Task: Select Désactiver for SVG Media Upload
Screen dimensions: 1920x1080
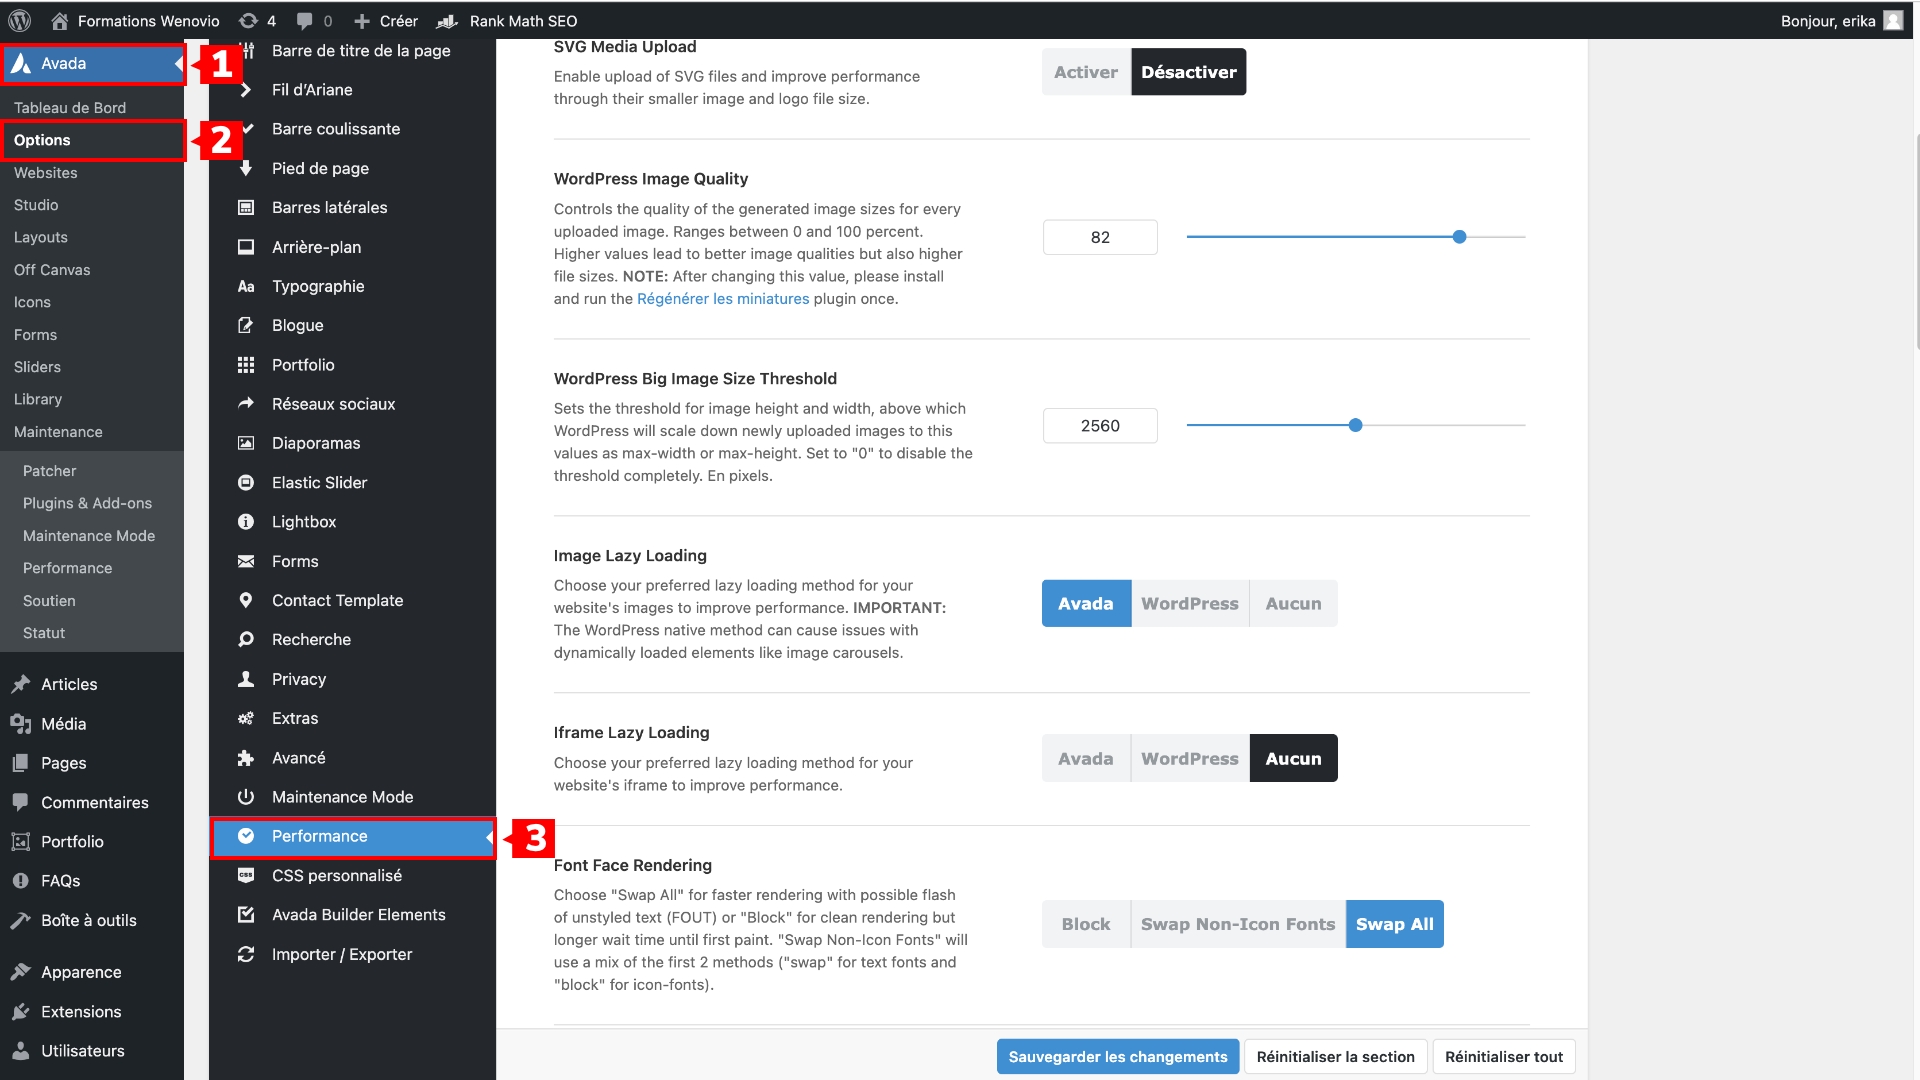Action: [x=1189, y=72]
